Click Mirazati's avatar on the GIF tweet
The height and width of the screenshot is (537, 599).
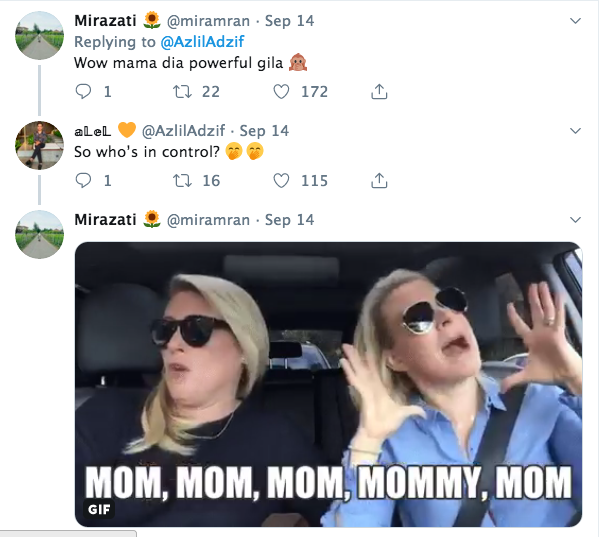[39, 235]
